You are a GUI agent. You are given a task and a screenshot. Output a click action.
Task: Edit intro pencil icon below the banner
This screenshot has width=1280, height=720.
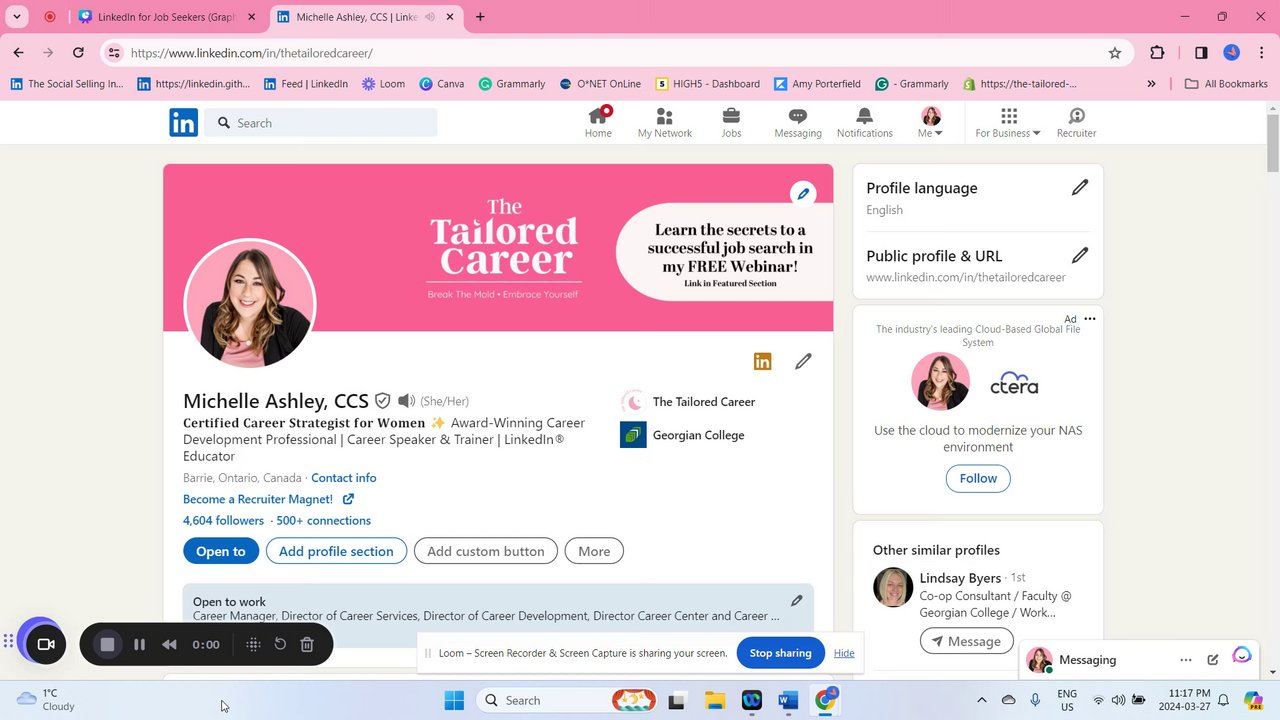tap(803, 362)
